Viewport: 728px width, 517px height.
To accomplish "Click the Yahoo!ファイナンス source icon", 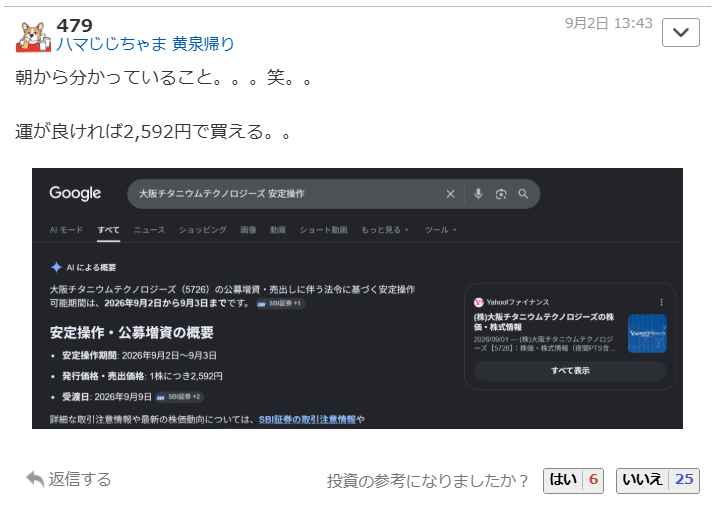I will pos(479,302).
